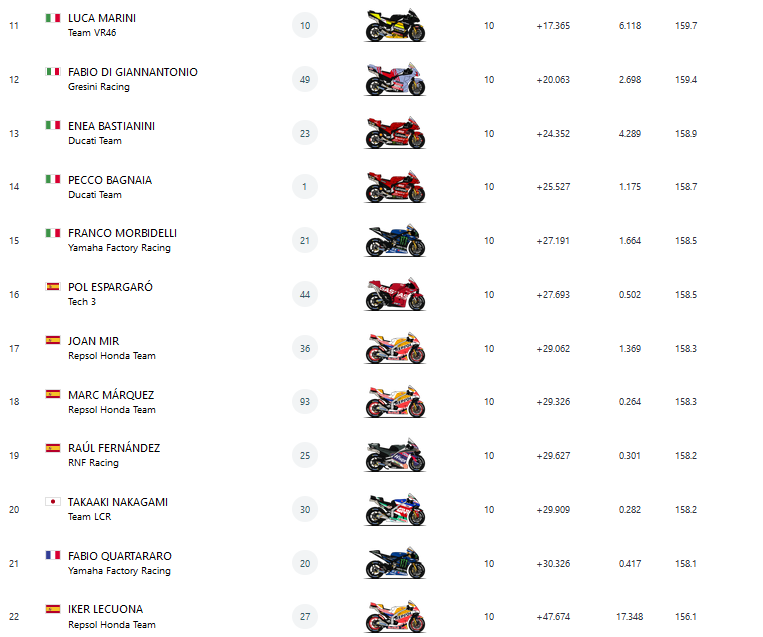
Task: Click Fabio Di Giannantonio's Gresini bike image
Action: [395, 79]
